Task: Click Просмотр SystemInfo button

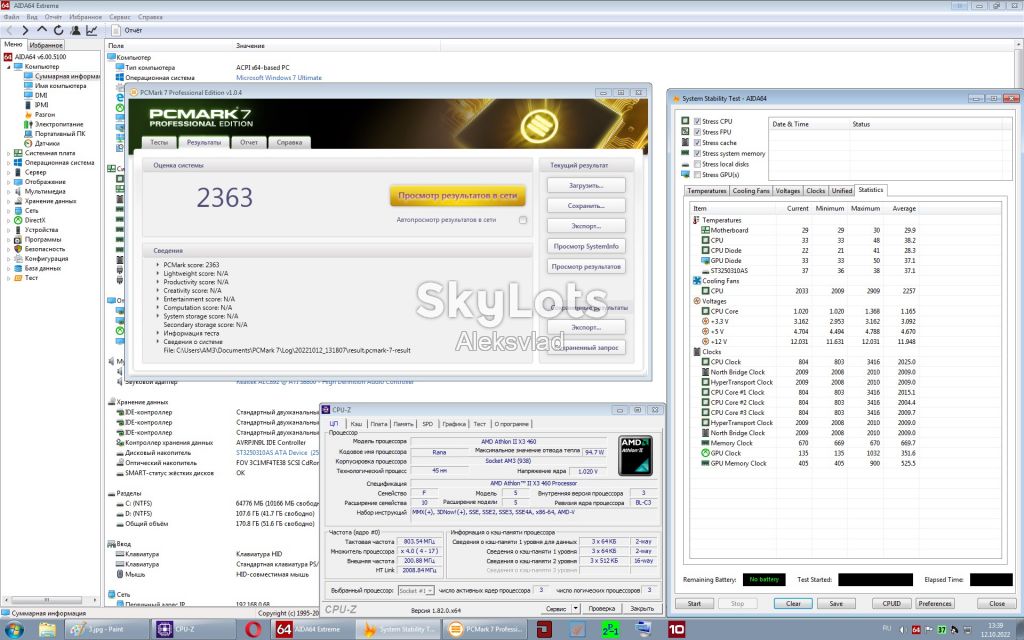Action: (586, 246)
